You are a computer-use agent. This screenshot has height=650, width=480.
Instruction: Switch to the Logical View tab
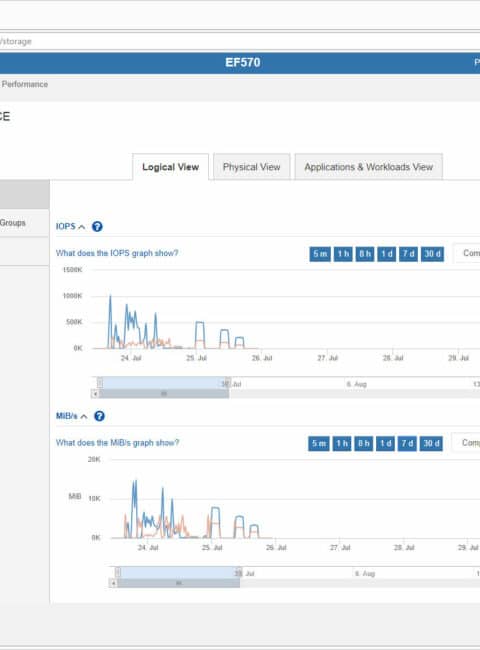(170, 167)
